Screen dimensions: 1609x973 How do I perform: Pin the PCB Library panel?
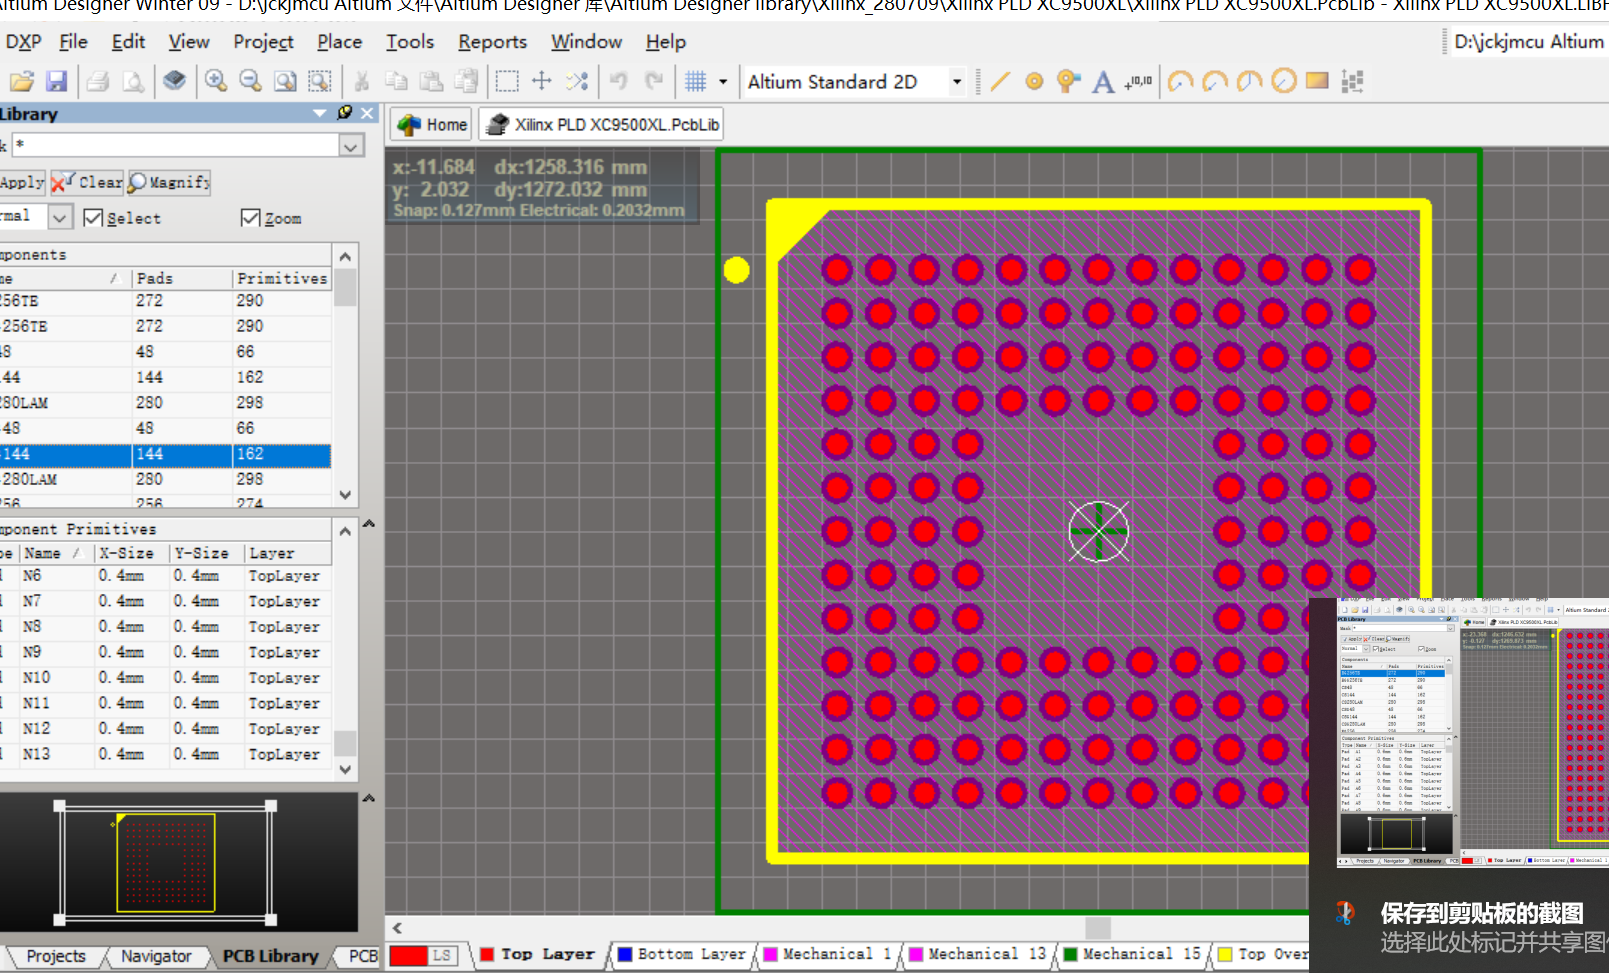(345, 113)
